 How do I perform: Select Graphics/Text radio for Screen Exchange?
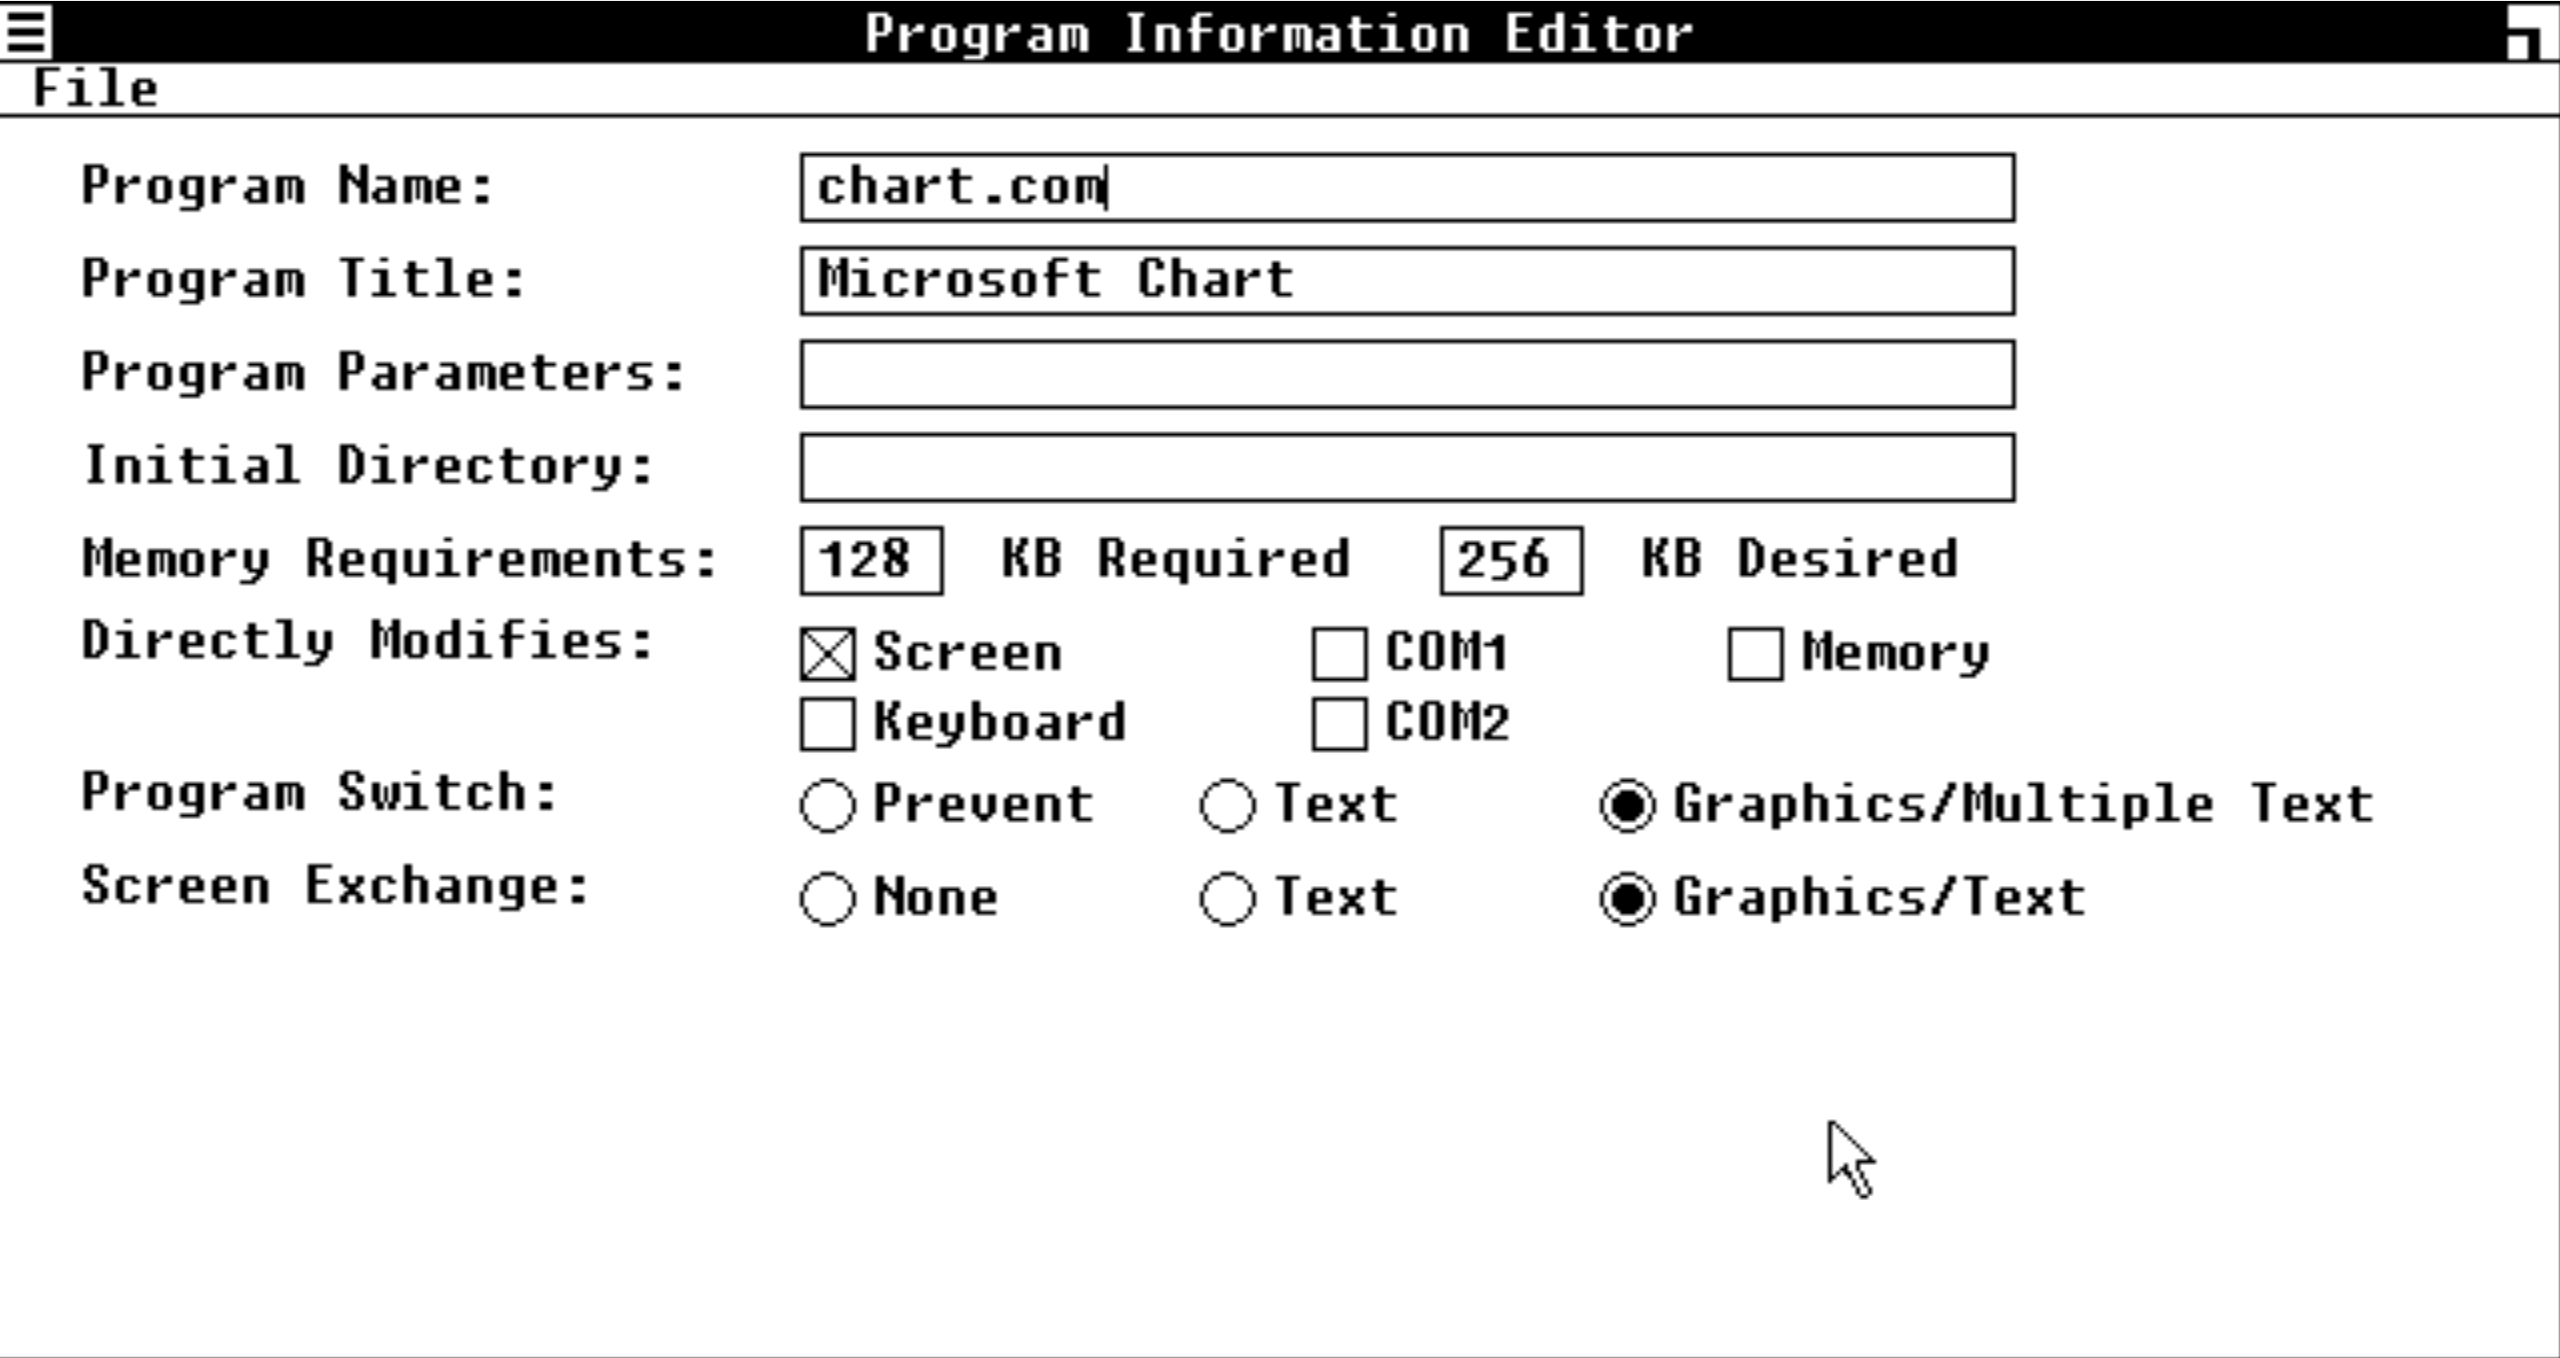tap(1628, 898)
